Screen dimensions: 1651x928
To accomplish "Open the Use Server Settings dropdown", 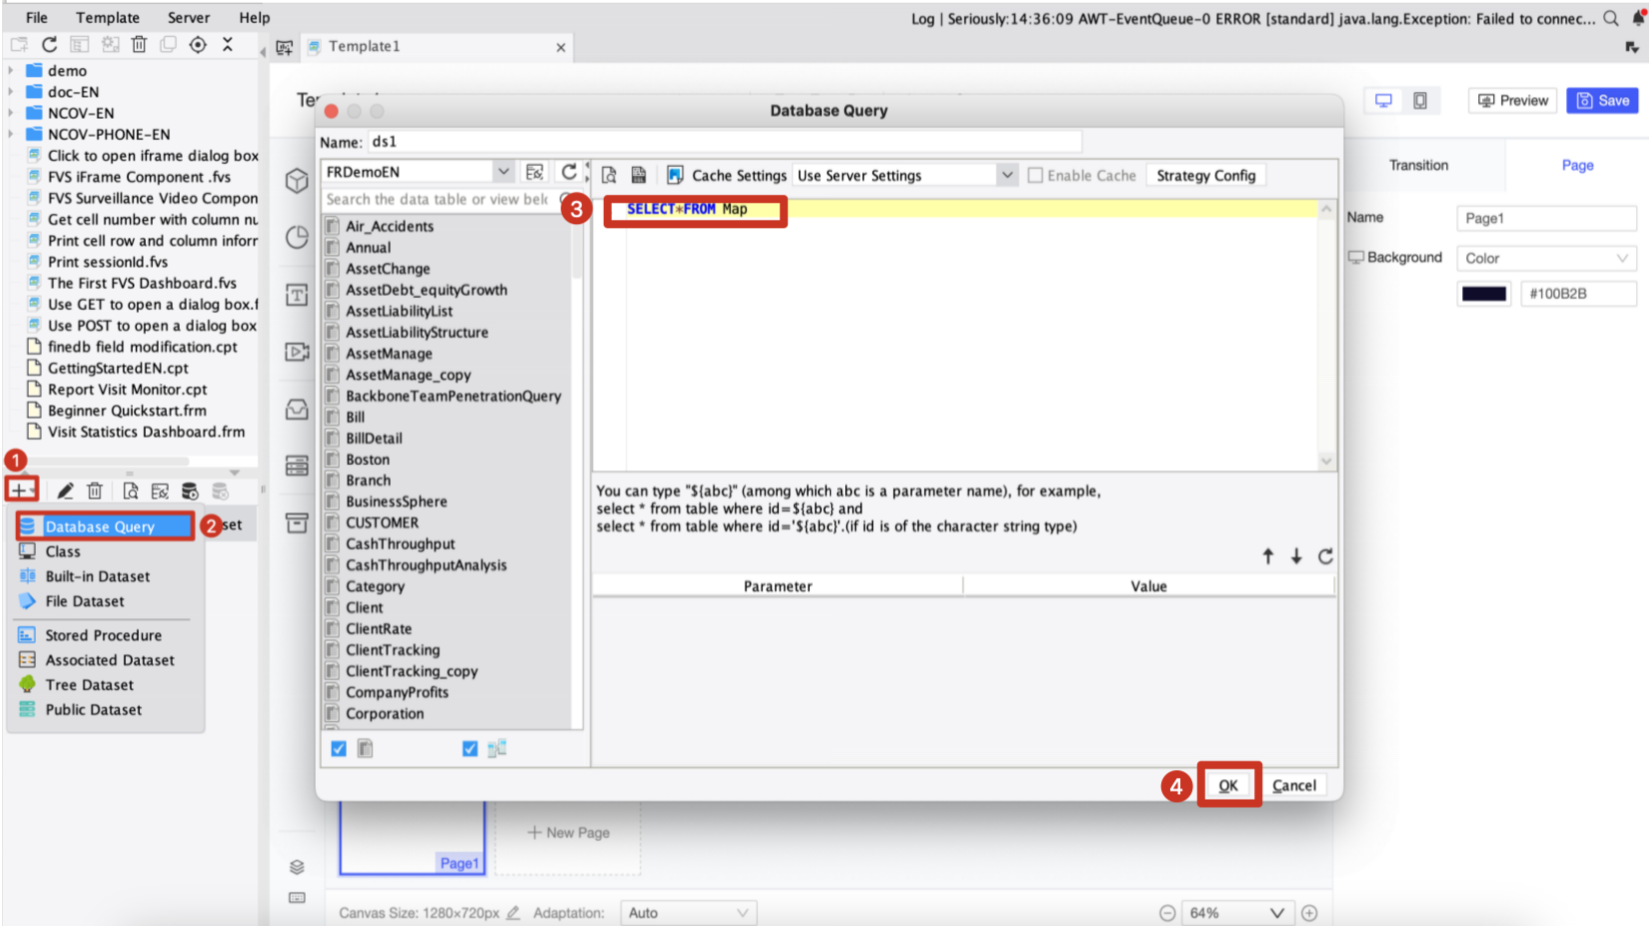I will (x=1007, y=174).
